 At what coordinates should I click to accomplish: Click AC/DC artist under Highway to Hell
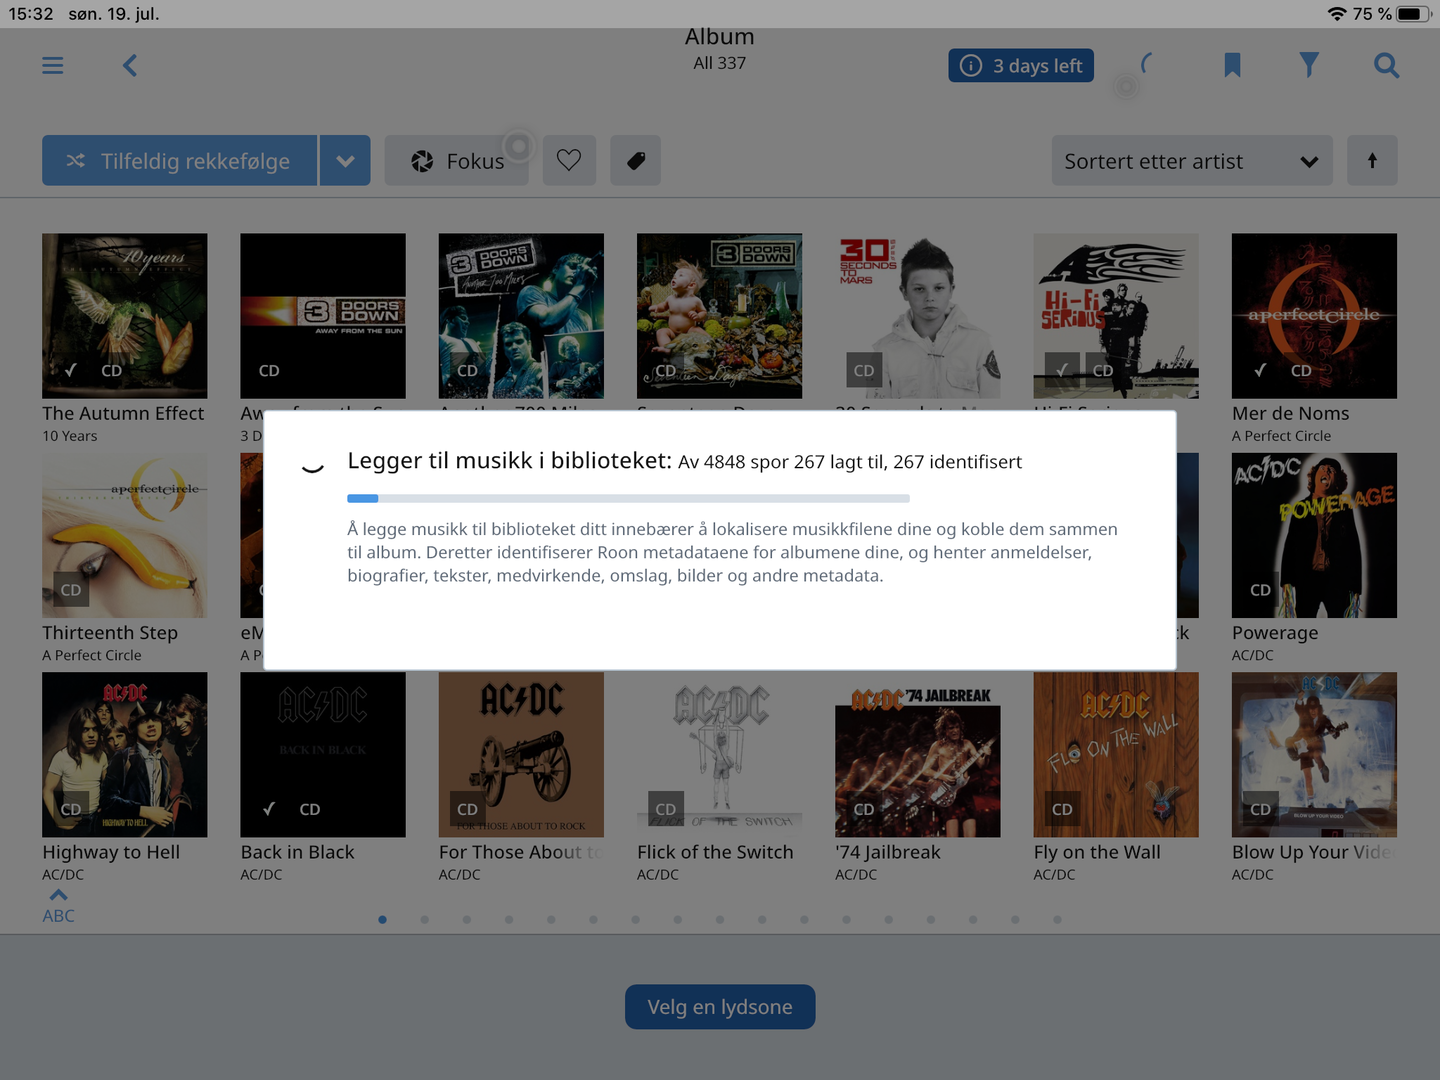pos(63,874)
